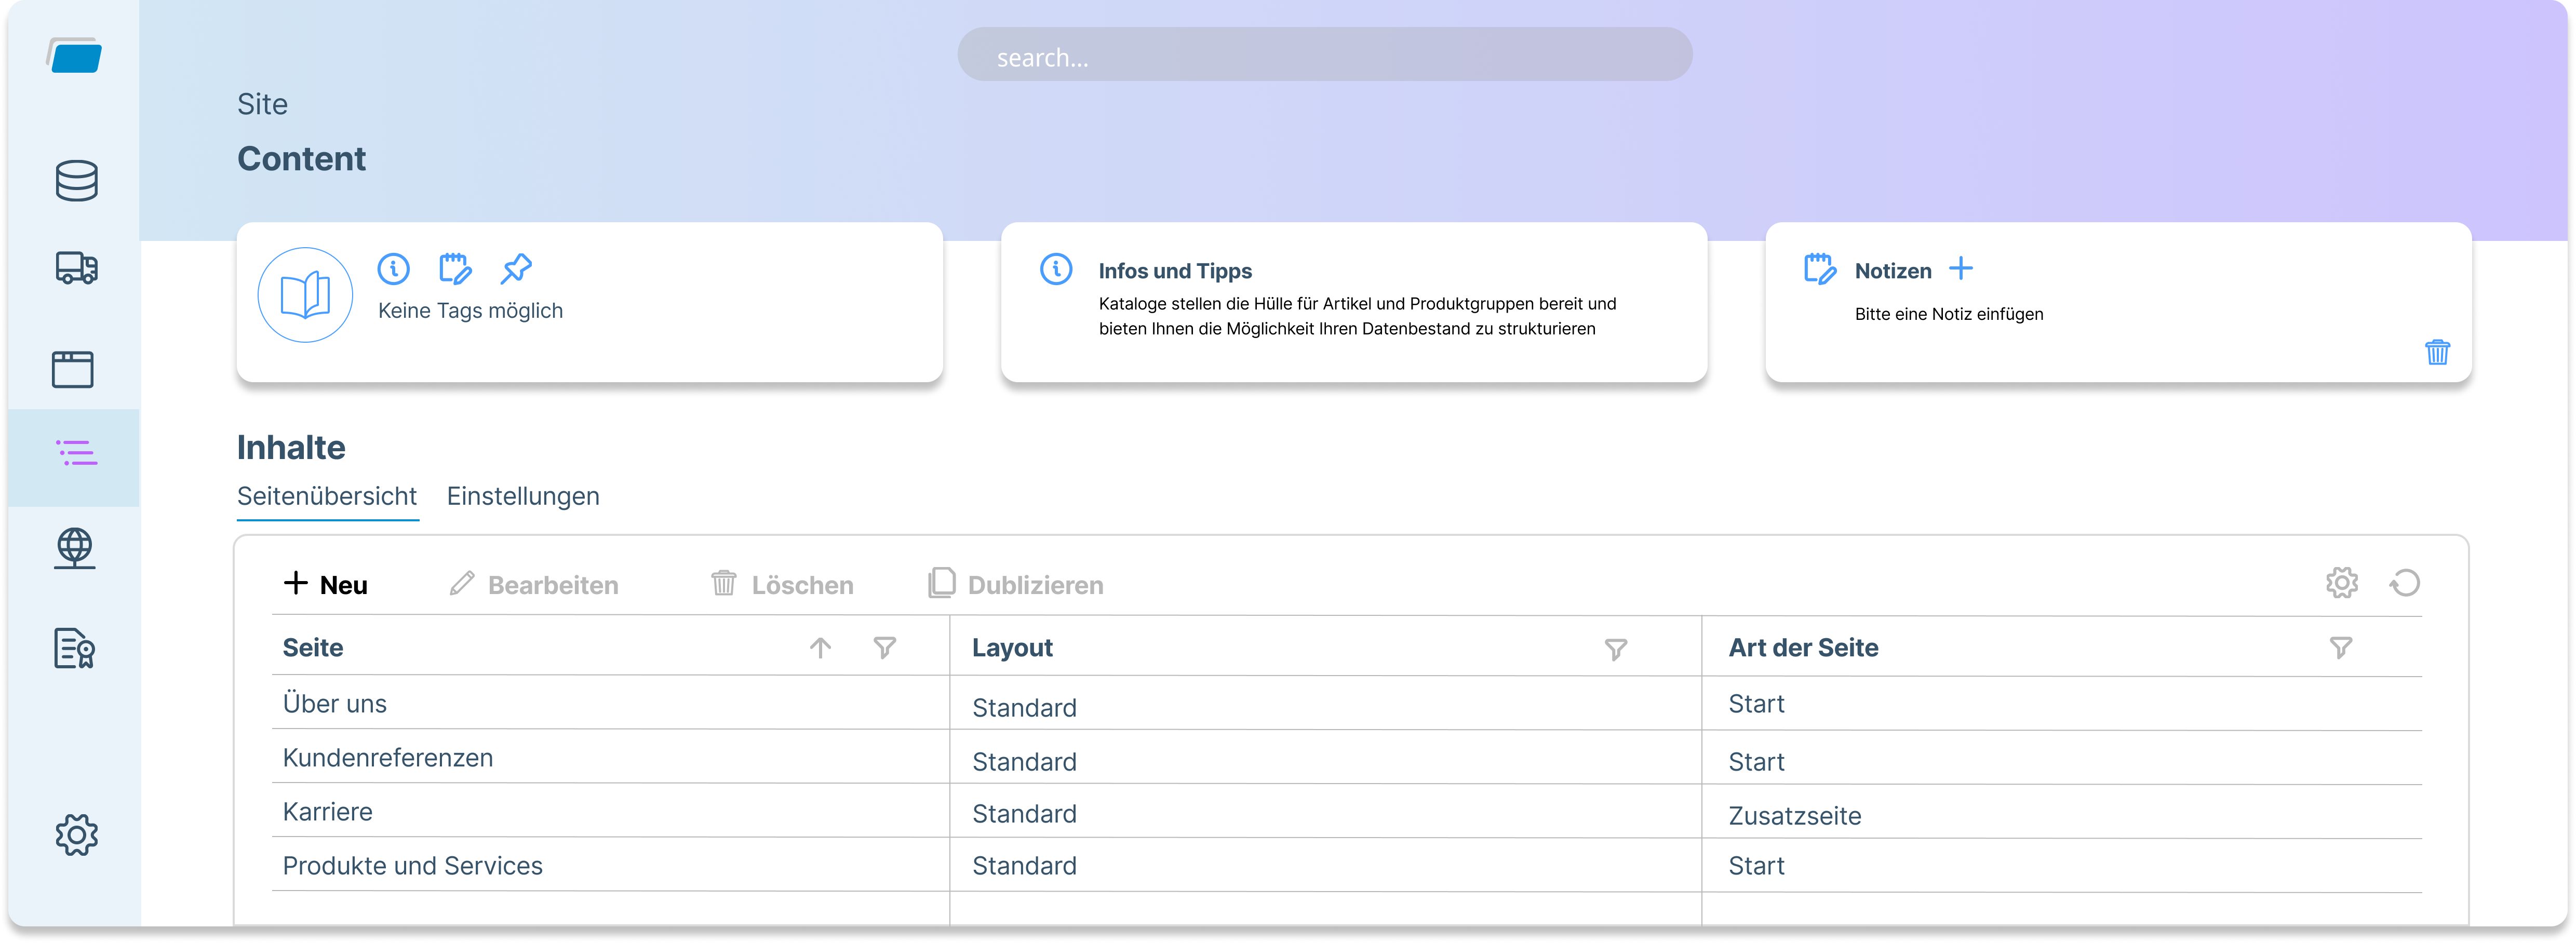Viewport: 2576px width, 943px height.
Task: Click the trash icon in Notizen card
Action: click(2437, 352)
